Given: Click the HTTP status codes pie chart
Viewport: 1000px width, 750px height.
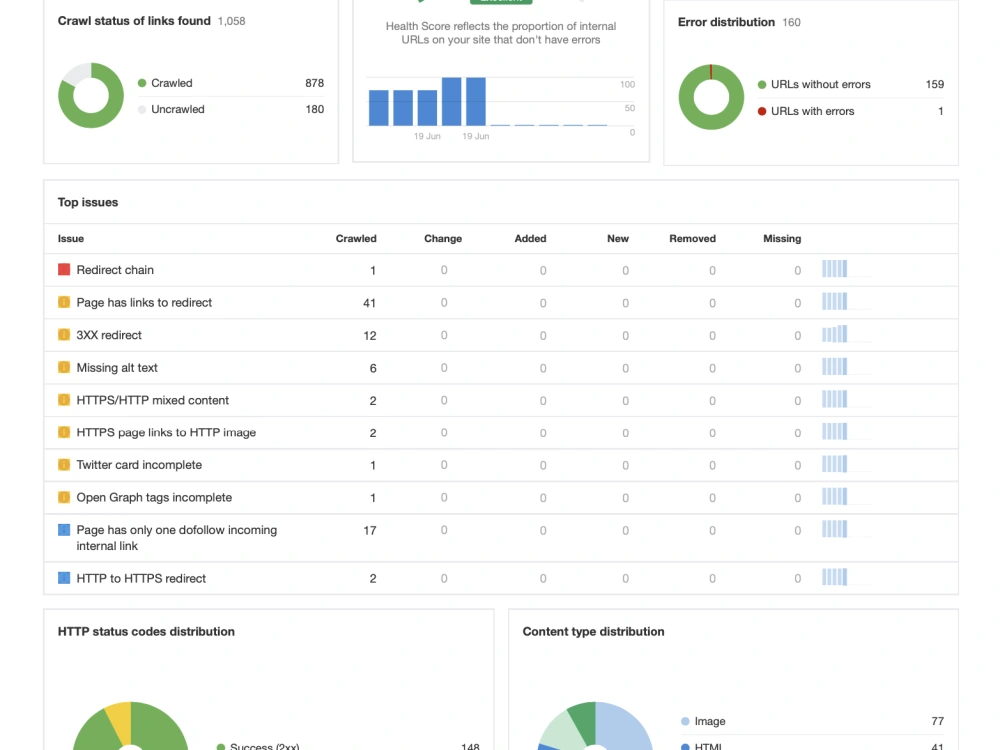Looking at the screenshot, I should click(131, 726).
